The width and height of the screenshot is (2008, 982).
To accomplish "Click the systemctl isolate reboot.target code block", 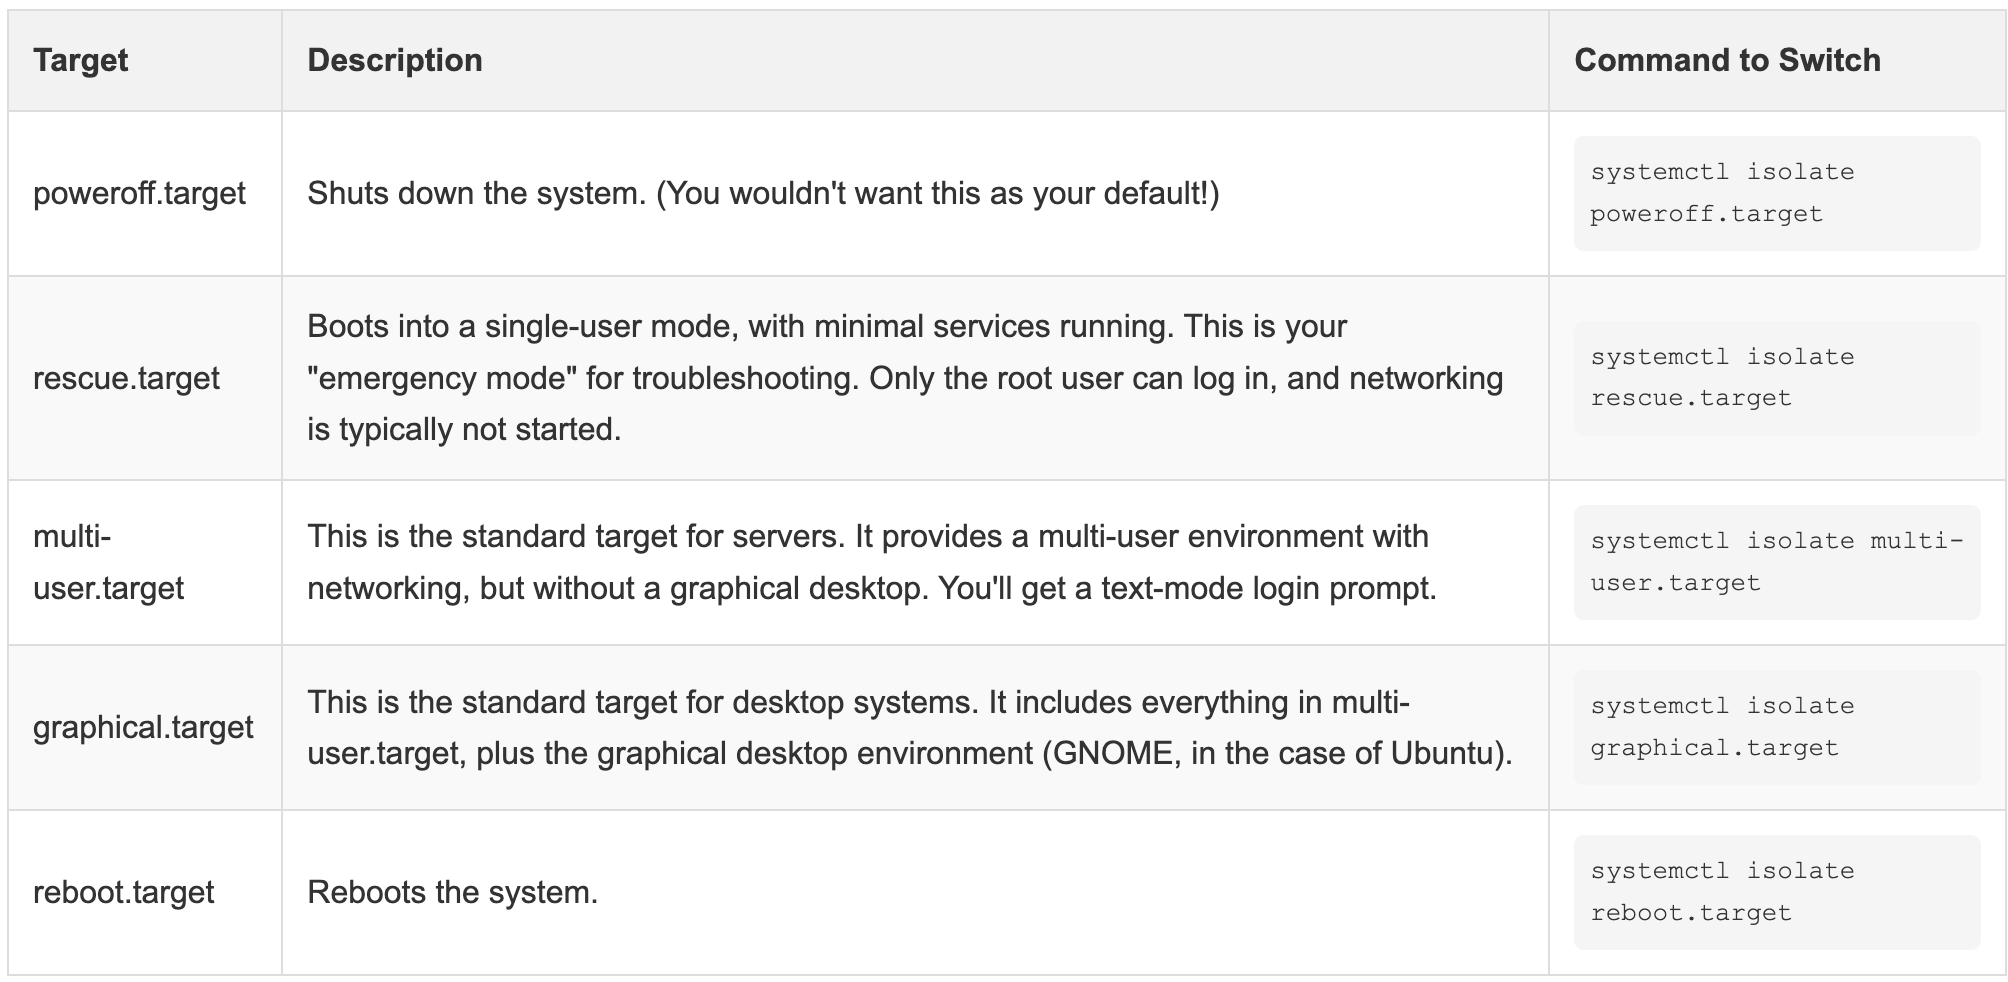I will (1775, 891).
